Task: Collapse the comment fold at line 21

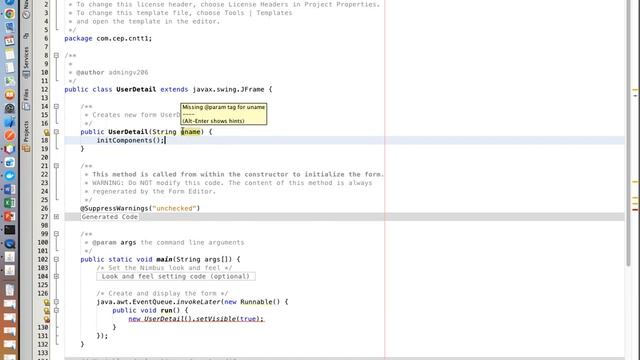Action: tap(56, 166)
